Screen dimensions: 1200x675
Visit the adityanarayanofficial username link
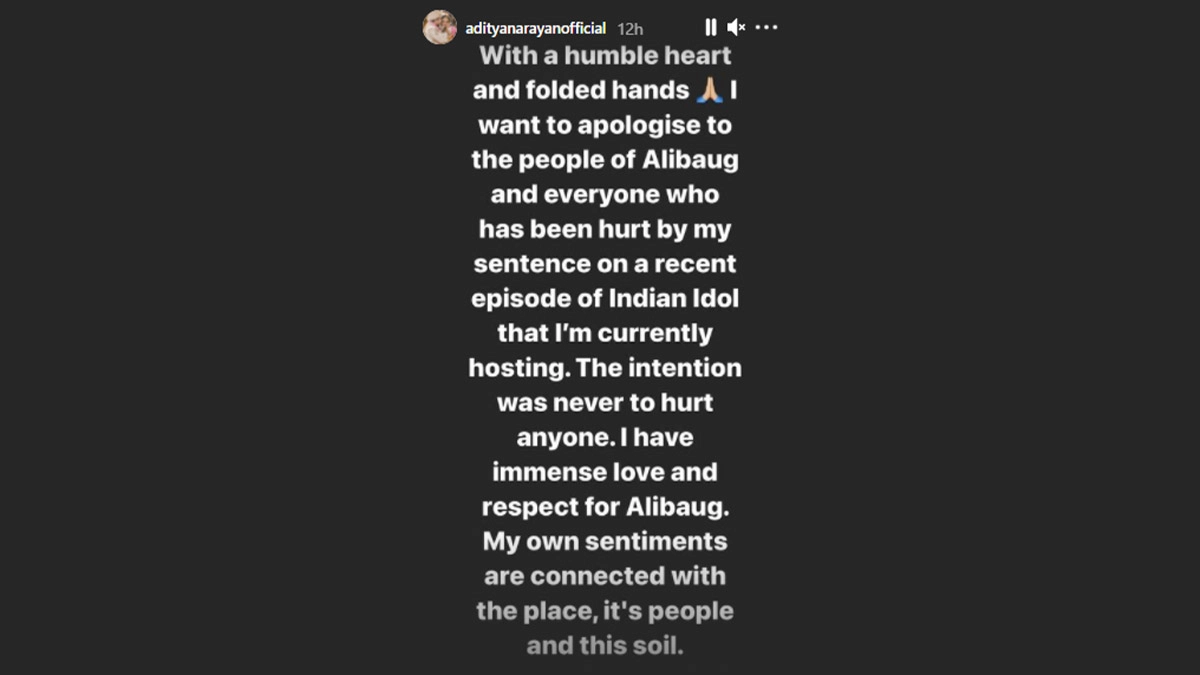(x=536, y=27)
